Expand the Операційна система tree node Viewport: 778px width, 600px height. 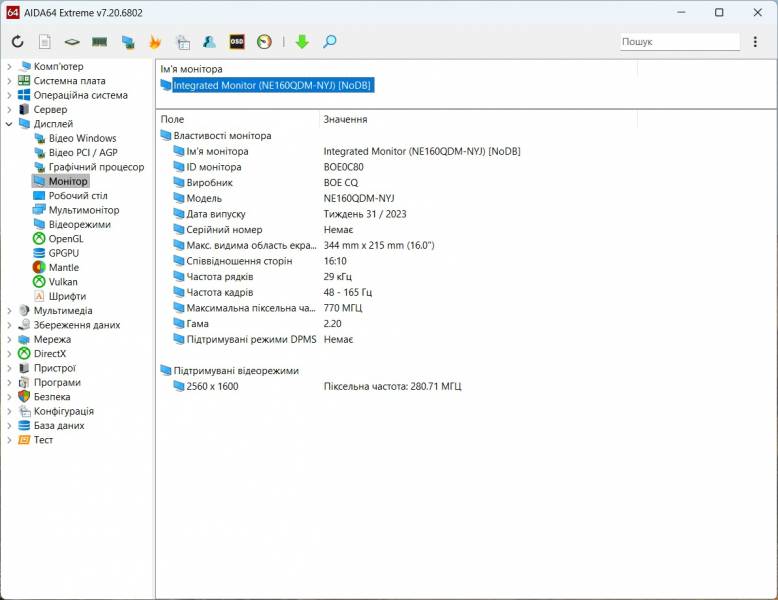tap(9, 95)
